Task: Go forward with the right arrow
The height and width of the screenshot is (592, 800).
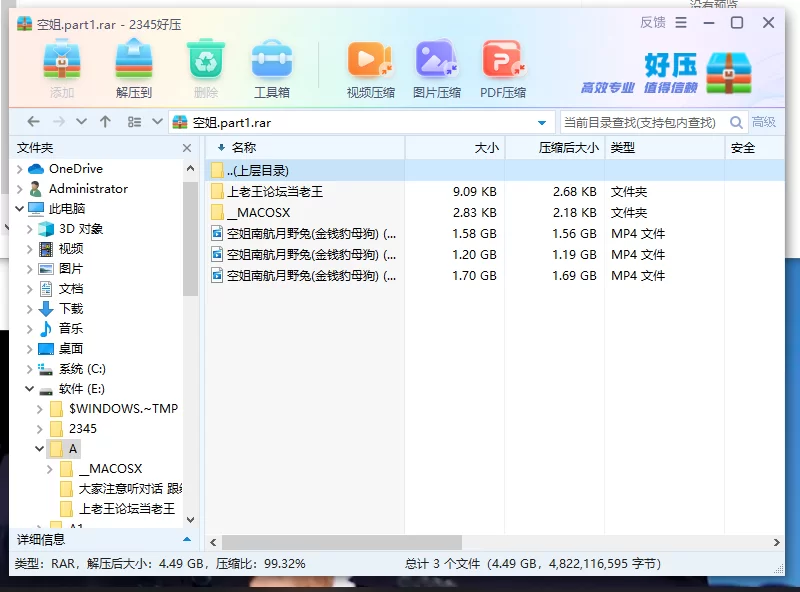Action: (x=59, y=121)
